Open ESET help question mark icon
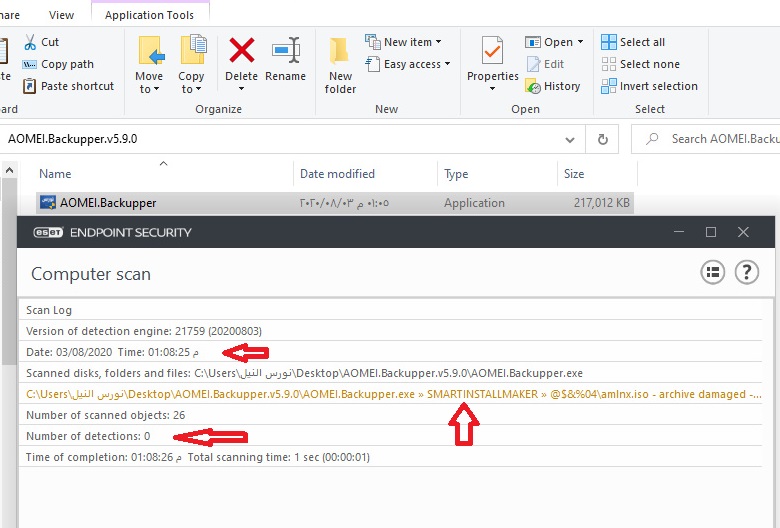 point(746,272)
